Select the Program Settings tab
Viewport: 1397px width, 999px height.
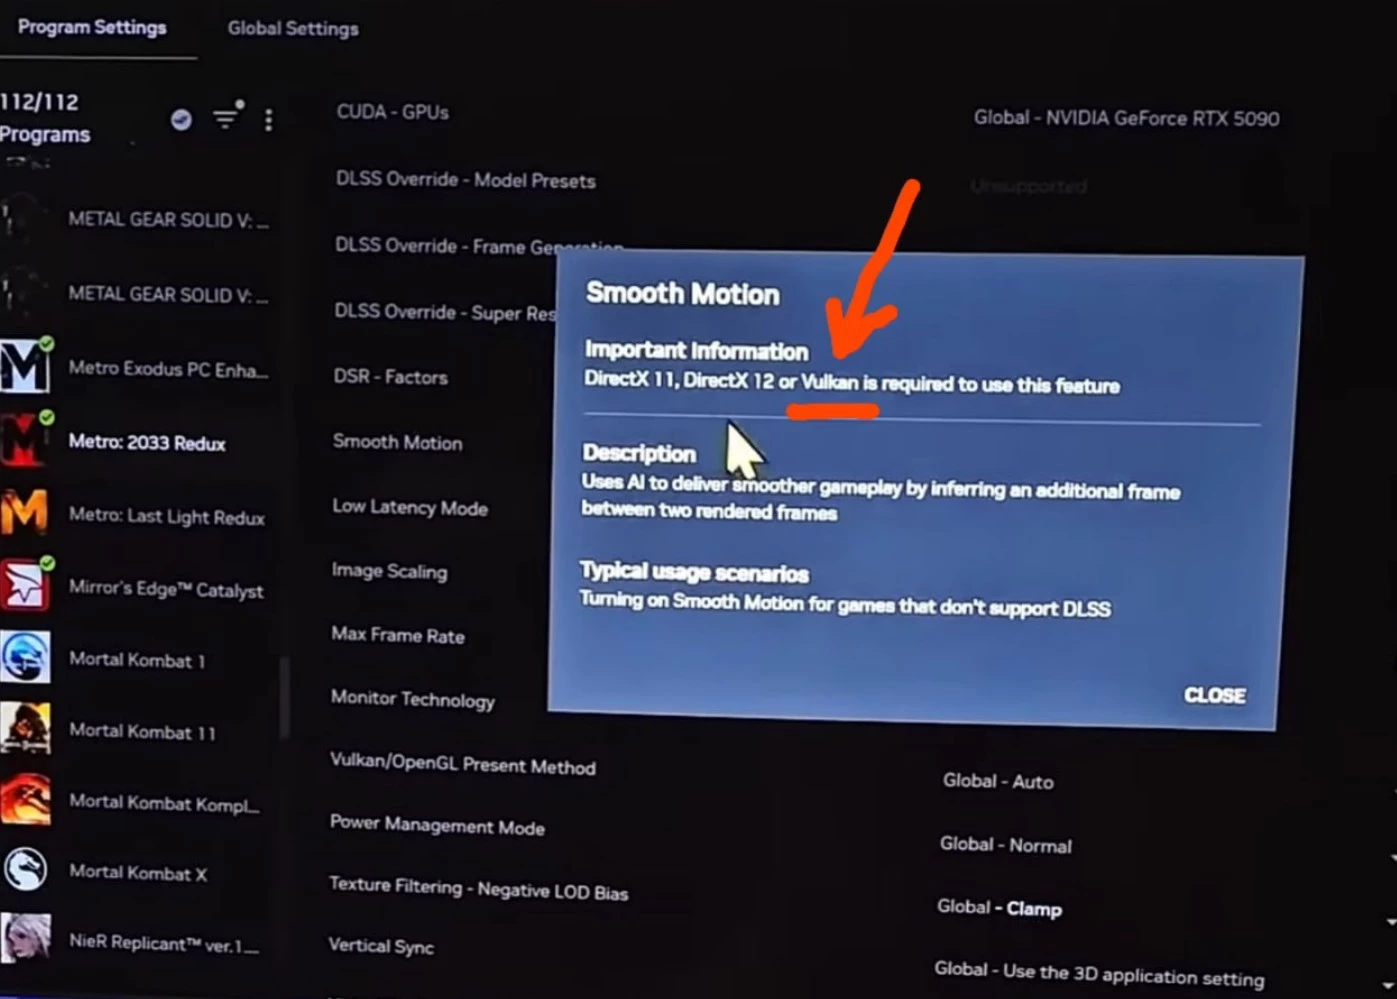click(x=92, y=28)
